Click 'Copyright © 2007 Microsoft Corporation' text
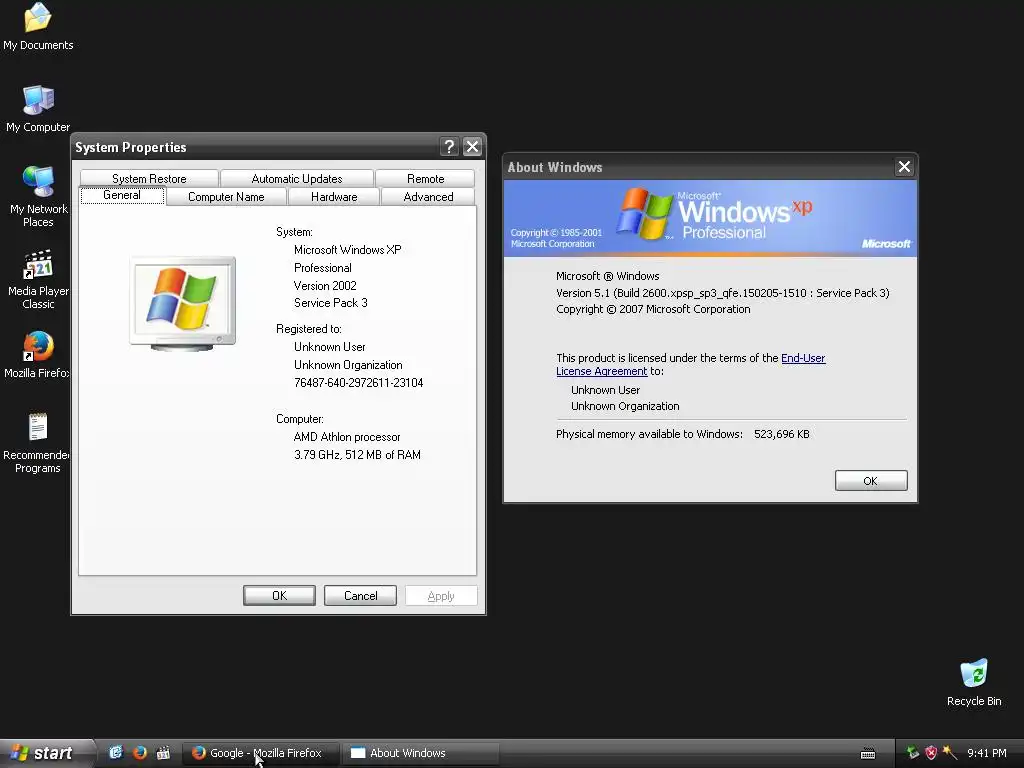Screen dimensions: 1024x768 coord(653,309)
